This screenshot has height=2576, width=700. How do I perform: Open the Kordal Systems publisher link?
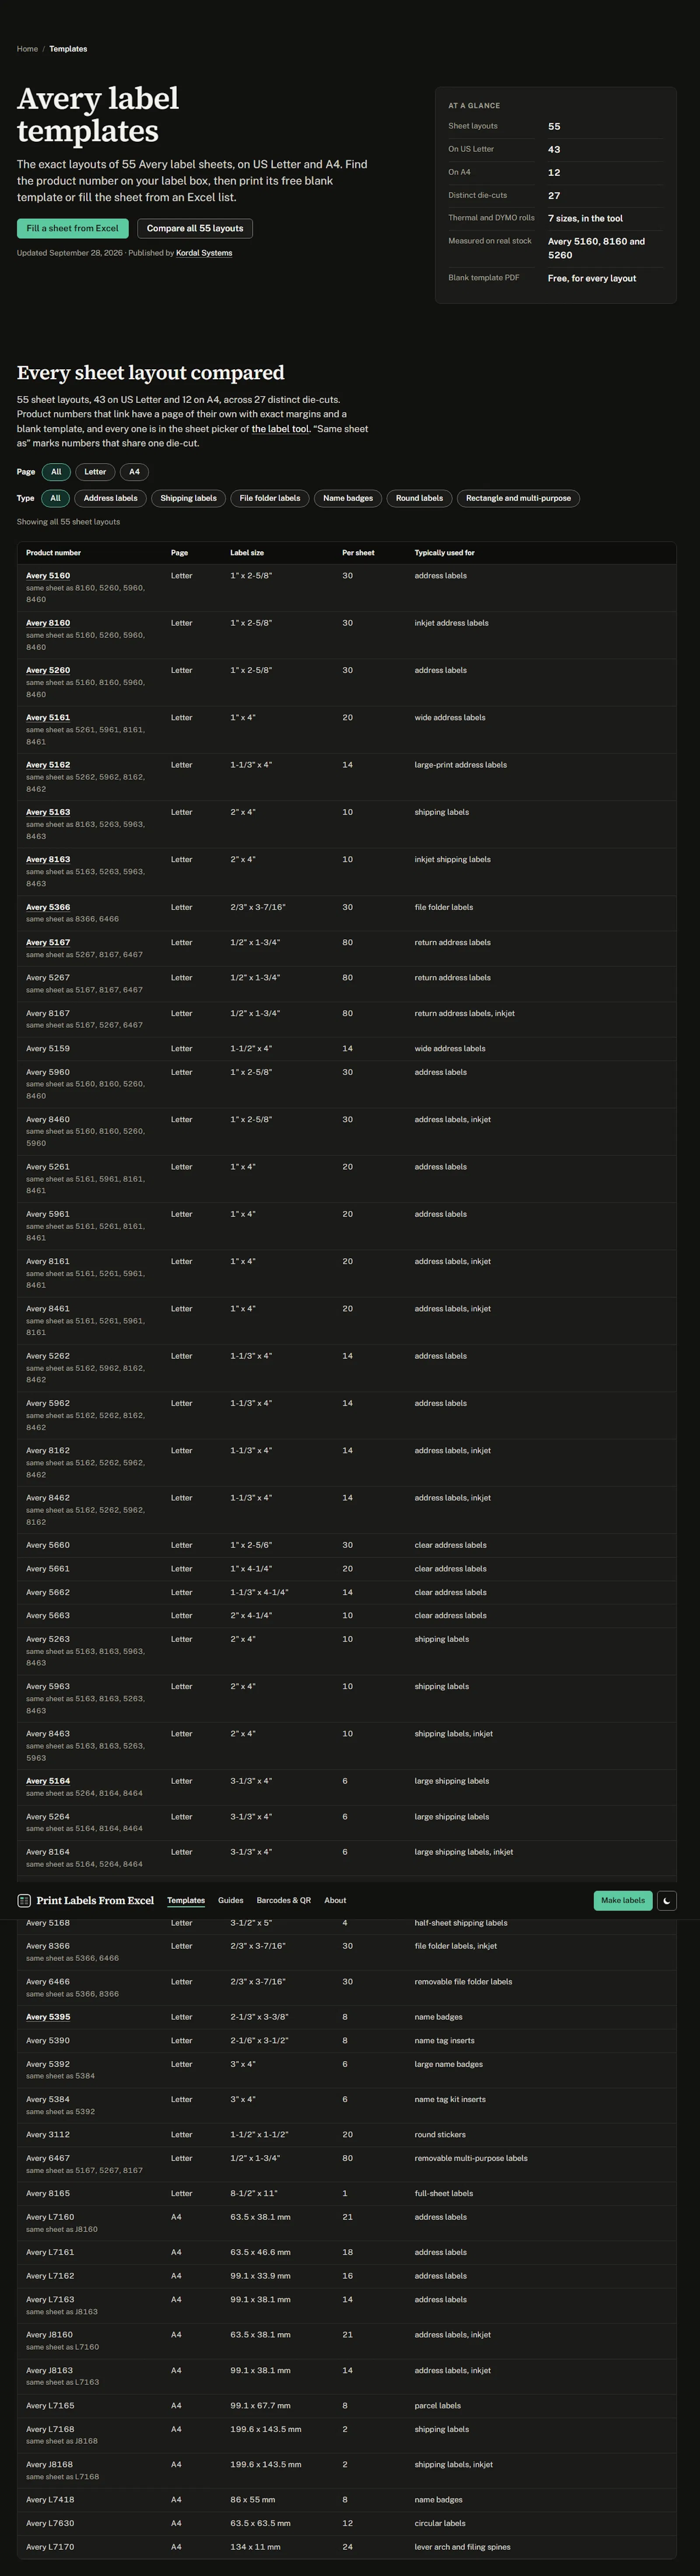204,253
